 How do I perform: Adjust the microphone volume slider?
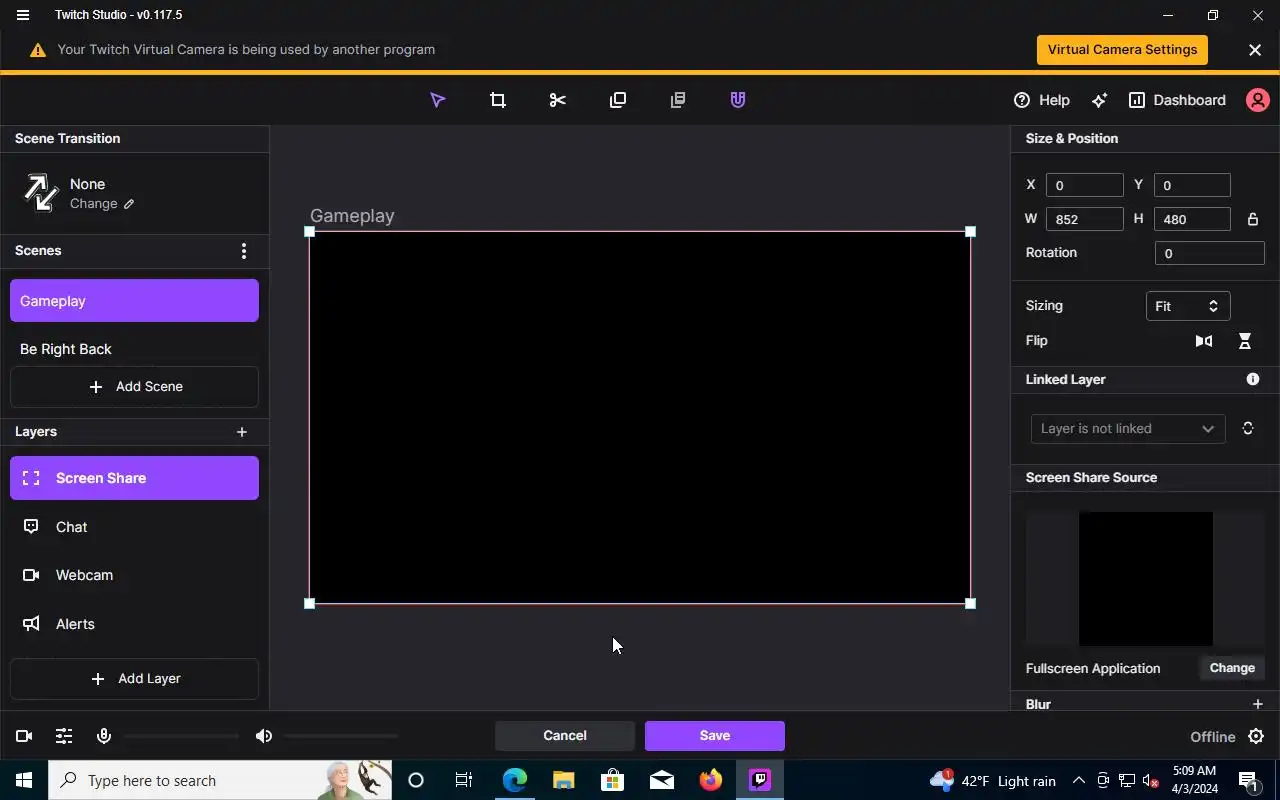(x=181, y=736)
